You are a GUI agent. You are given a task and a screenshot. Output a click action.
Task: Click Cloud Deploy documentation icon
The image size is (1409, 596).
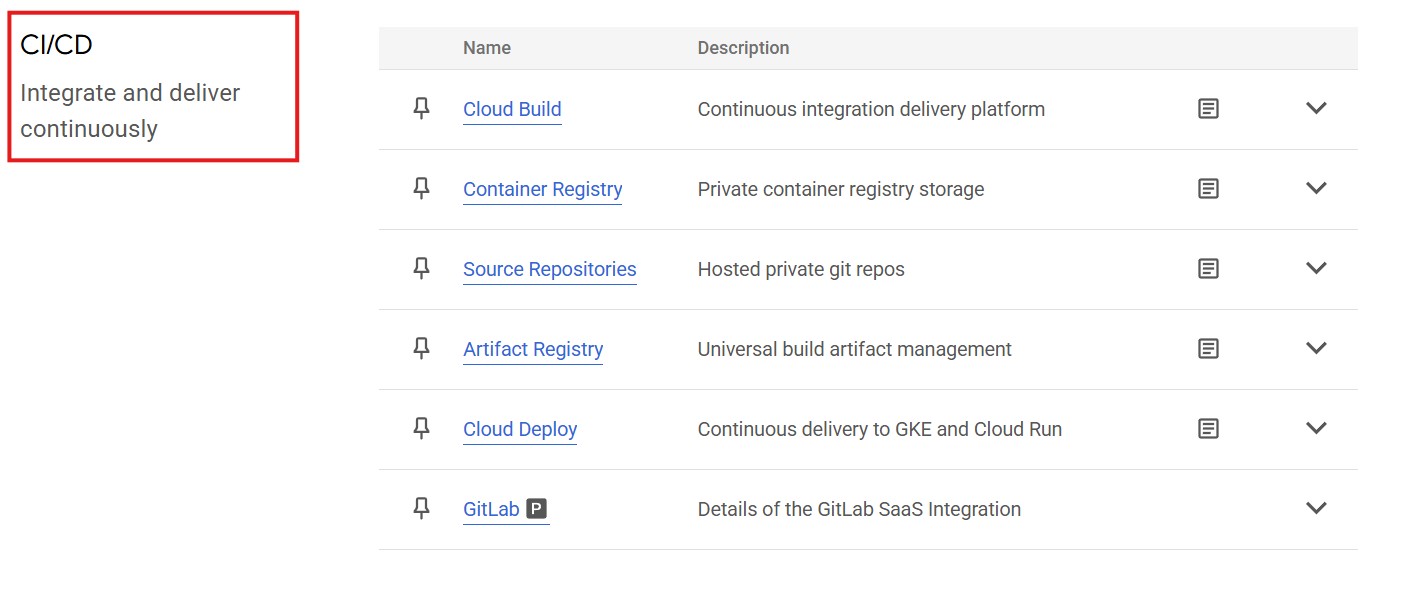point(1208,429)
